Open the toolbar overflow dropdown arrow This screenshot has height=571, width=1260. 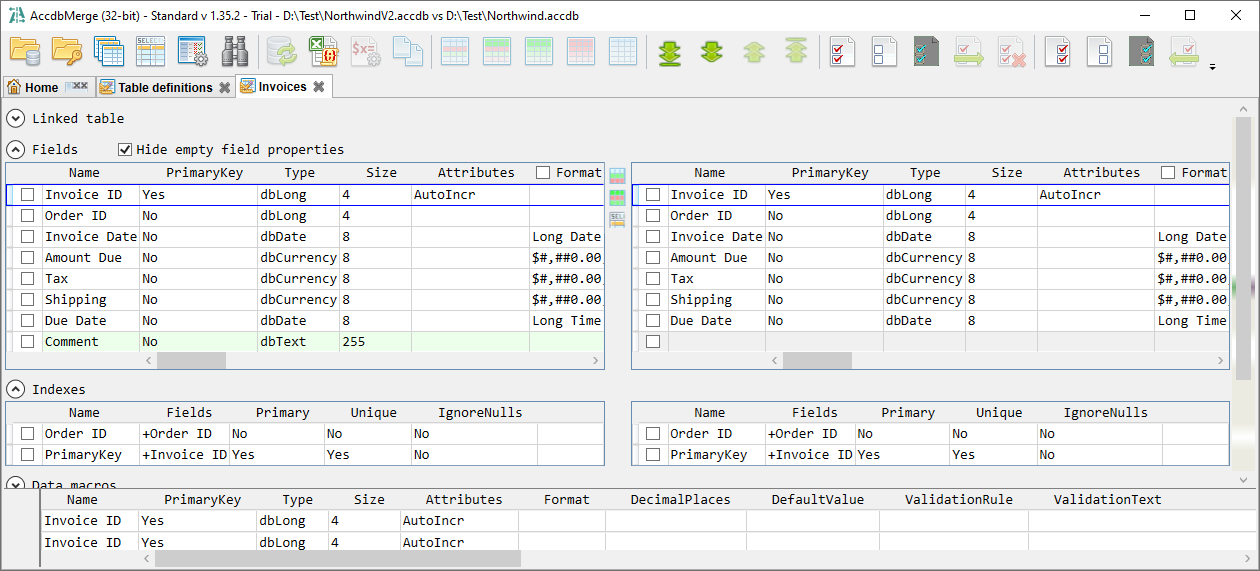tap(1213, 67)
